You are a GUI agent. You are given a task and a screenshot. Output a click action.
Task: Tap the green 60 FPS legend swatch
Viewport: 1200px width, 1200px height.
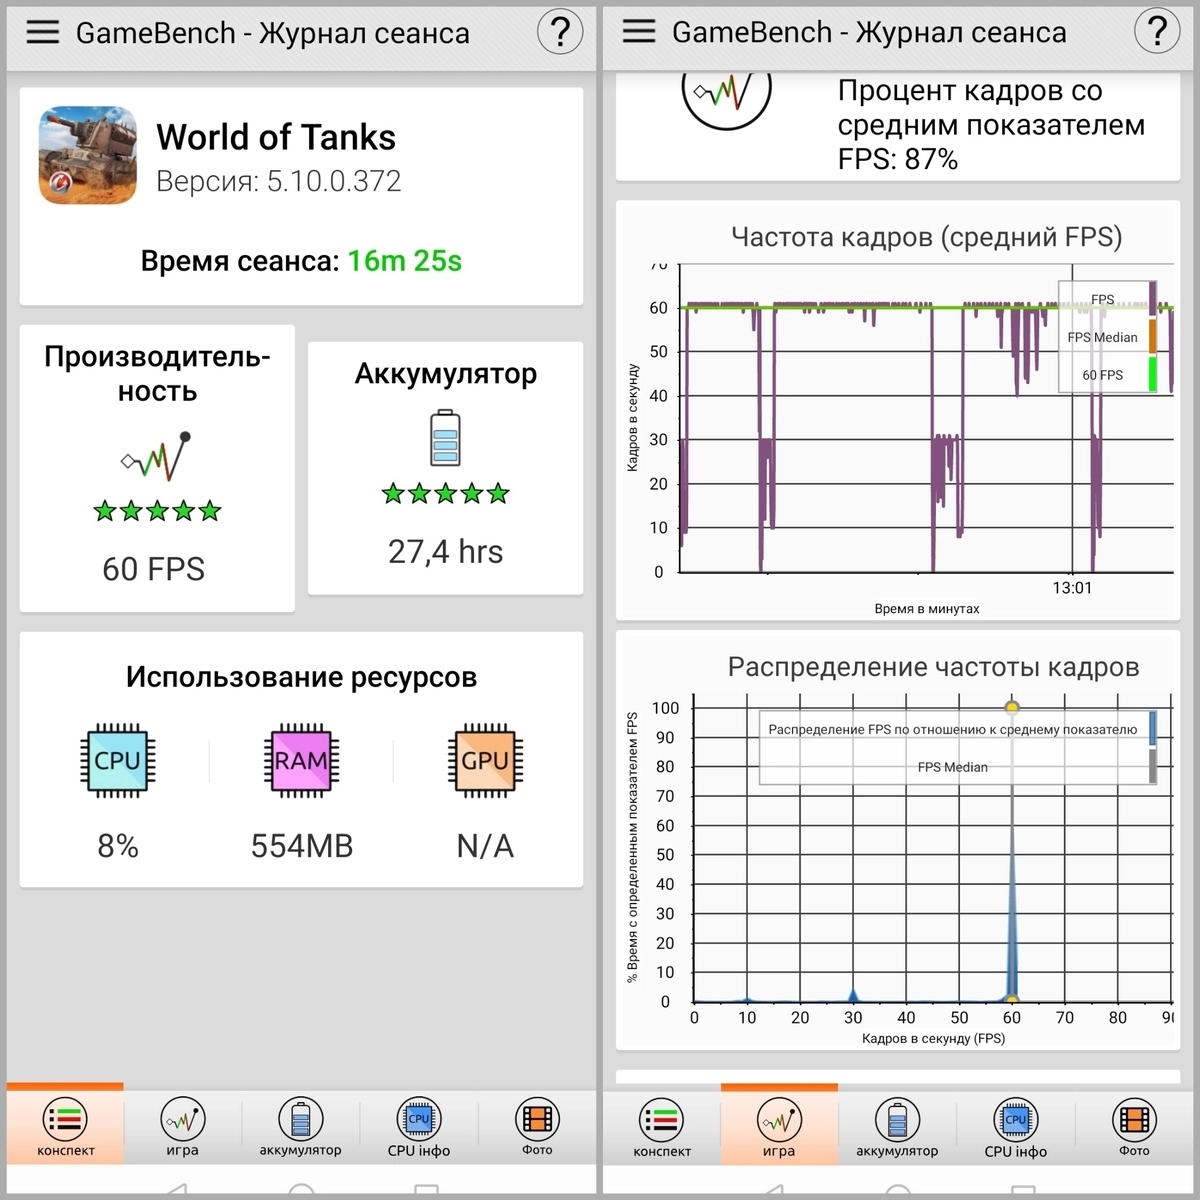click(x=1152, y=374)
